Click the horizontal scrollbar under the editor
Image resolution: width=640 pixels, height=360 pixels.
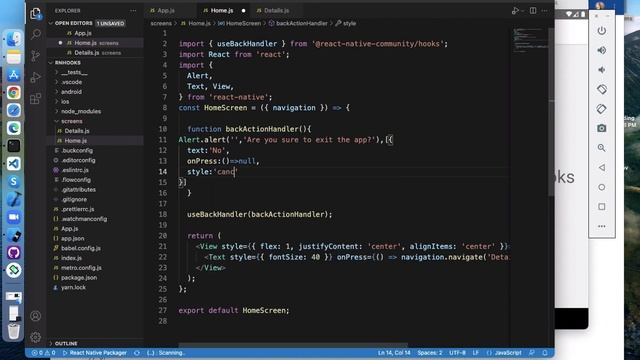293,345
